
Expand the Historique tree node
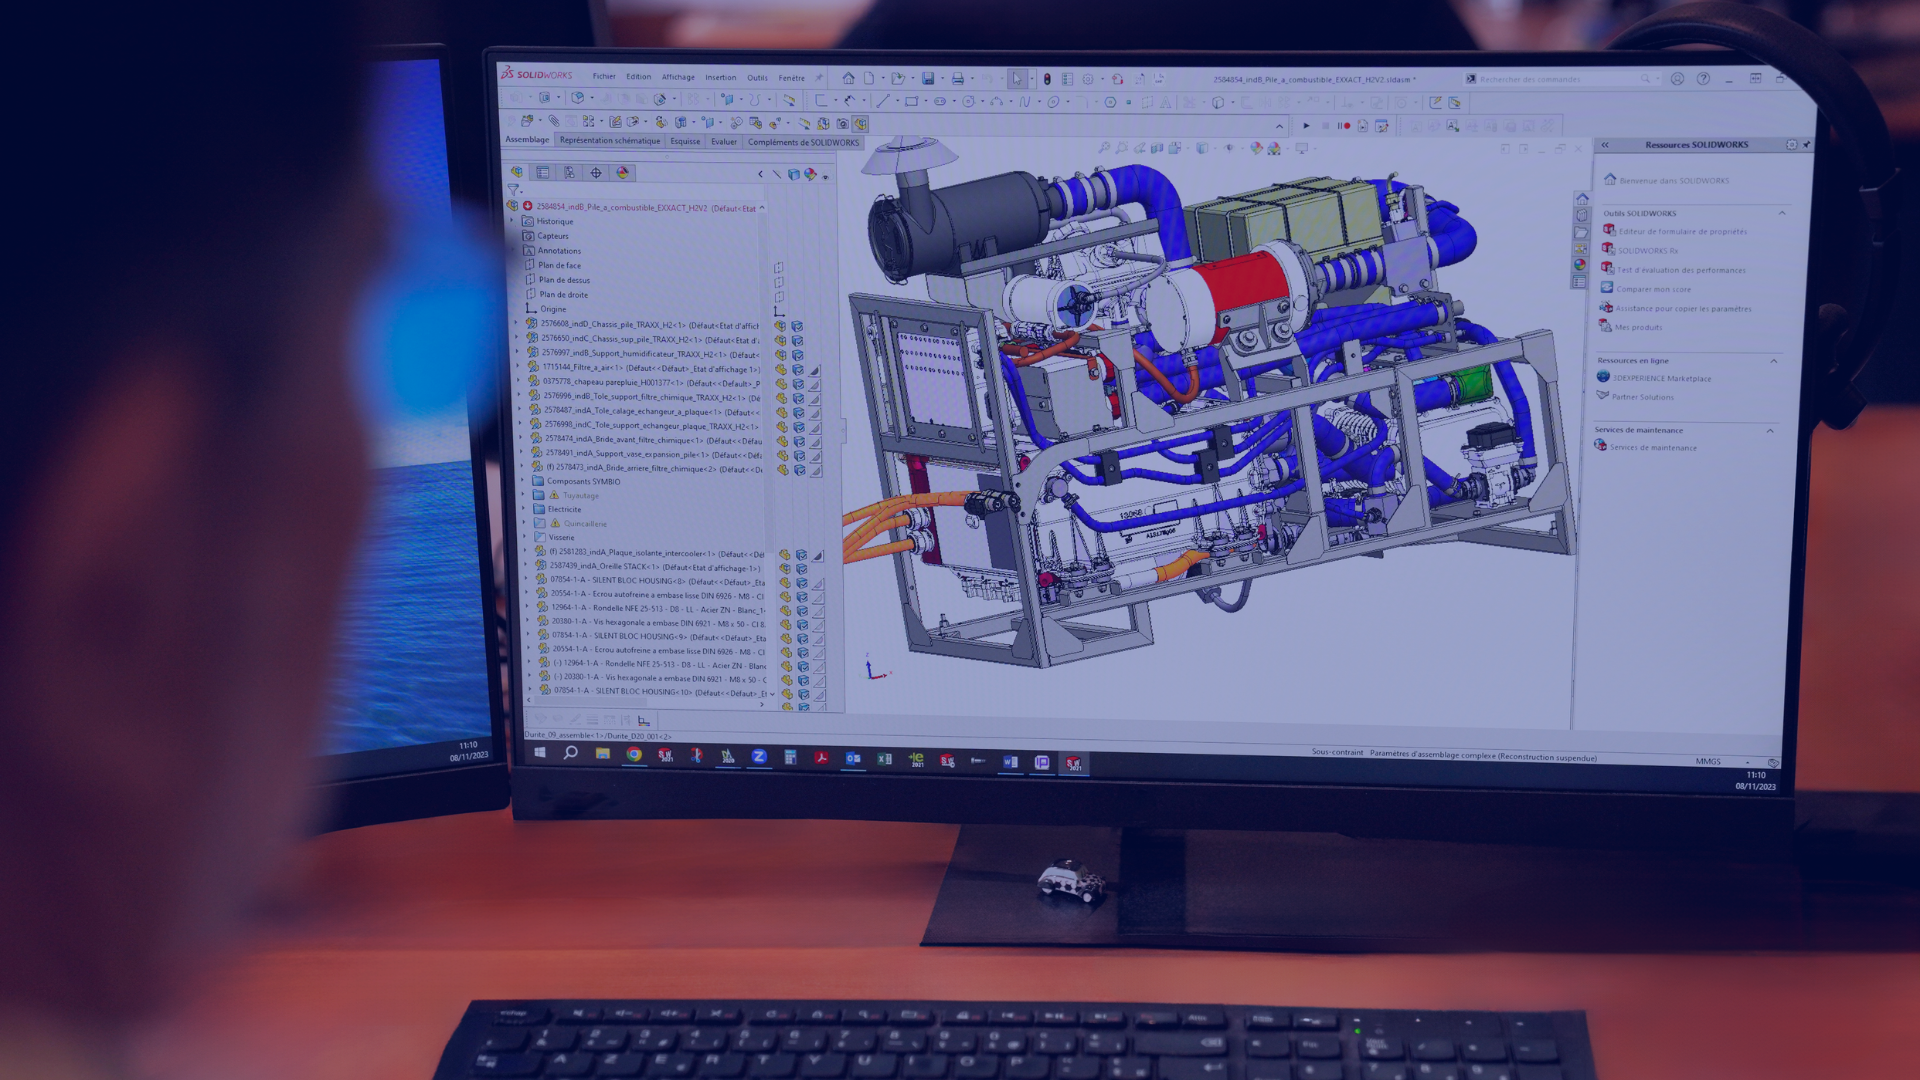coord(514,221)
